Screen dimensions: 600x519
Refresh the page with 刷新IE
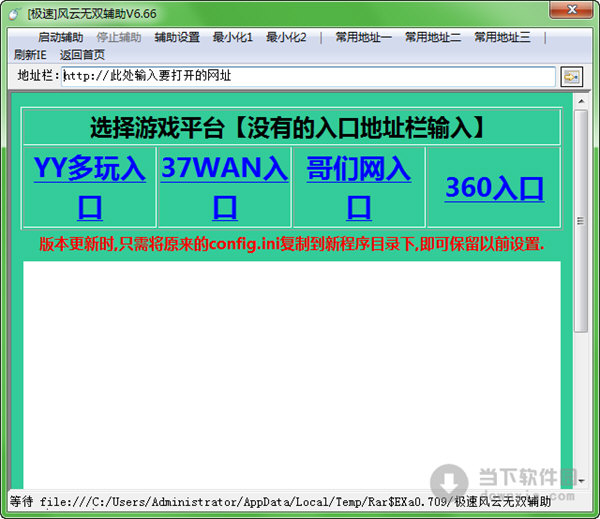pos(30,55)
